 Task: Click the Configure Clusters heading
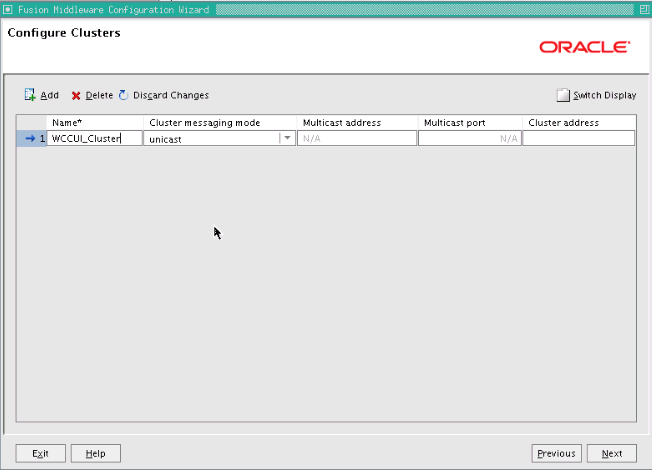point(64,33)
